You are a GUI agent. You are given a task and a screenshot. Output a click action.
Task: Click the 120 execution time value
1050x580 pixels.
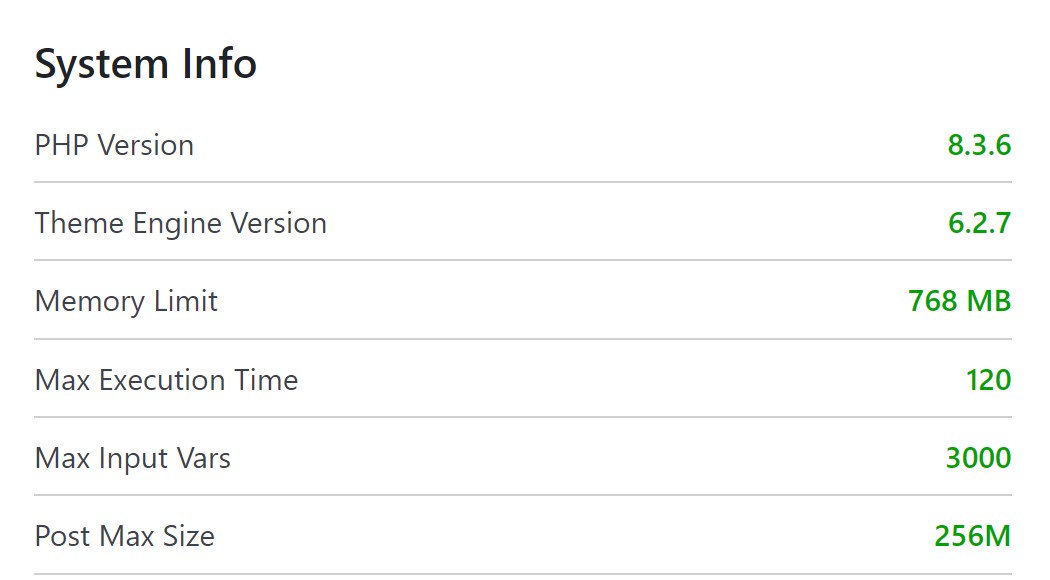[x=988, y=380]
